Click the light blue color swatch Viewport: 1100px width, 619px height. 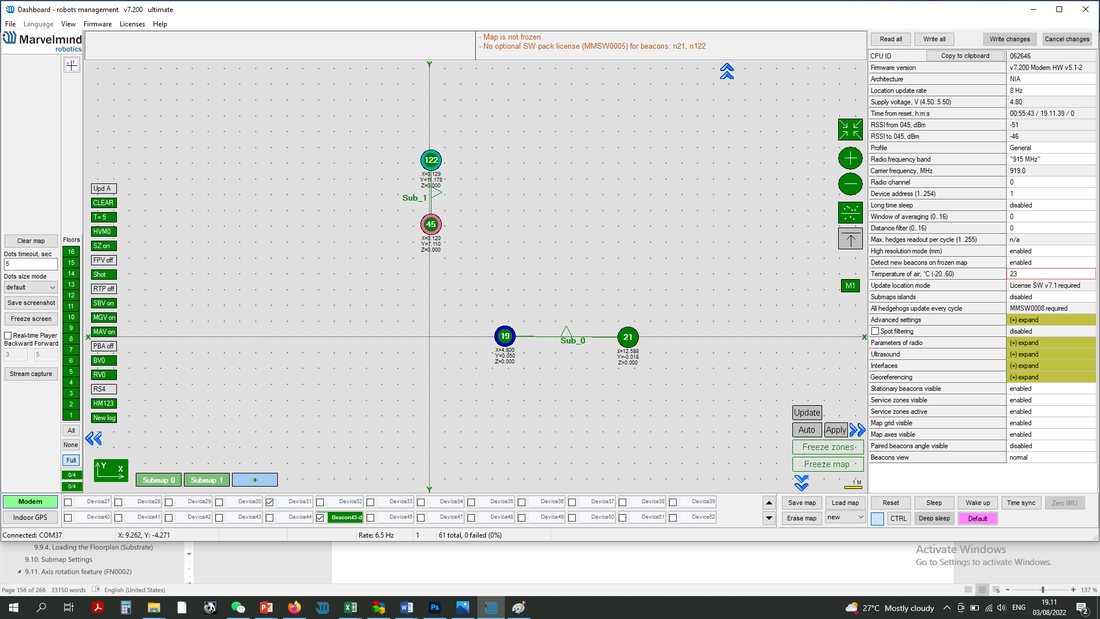point(878,519)
